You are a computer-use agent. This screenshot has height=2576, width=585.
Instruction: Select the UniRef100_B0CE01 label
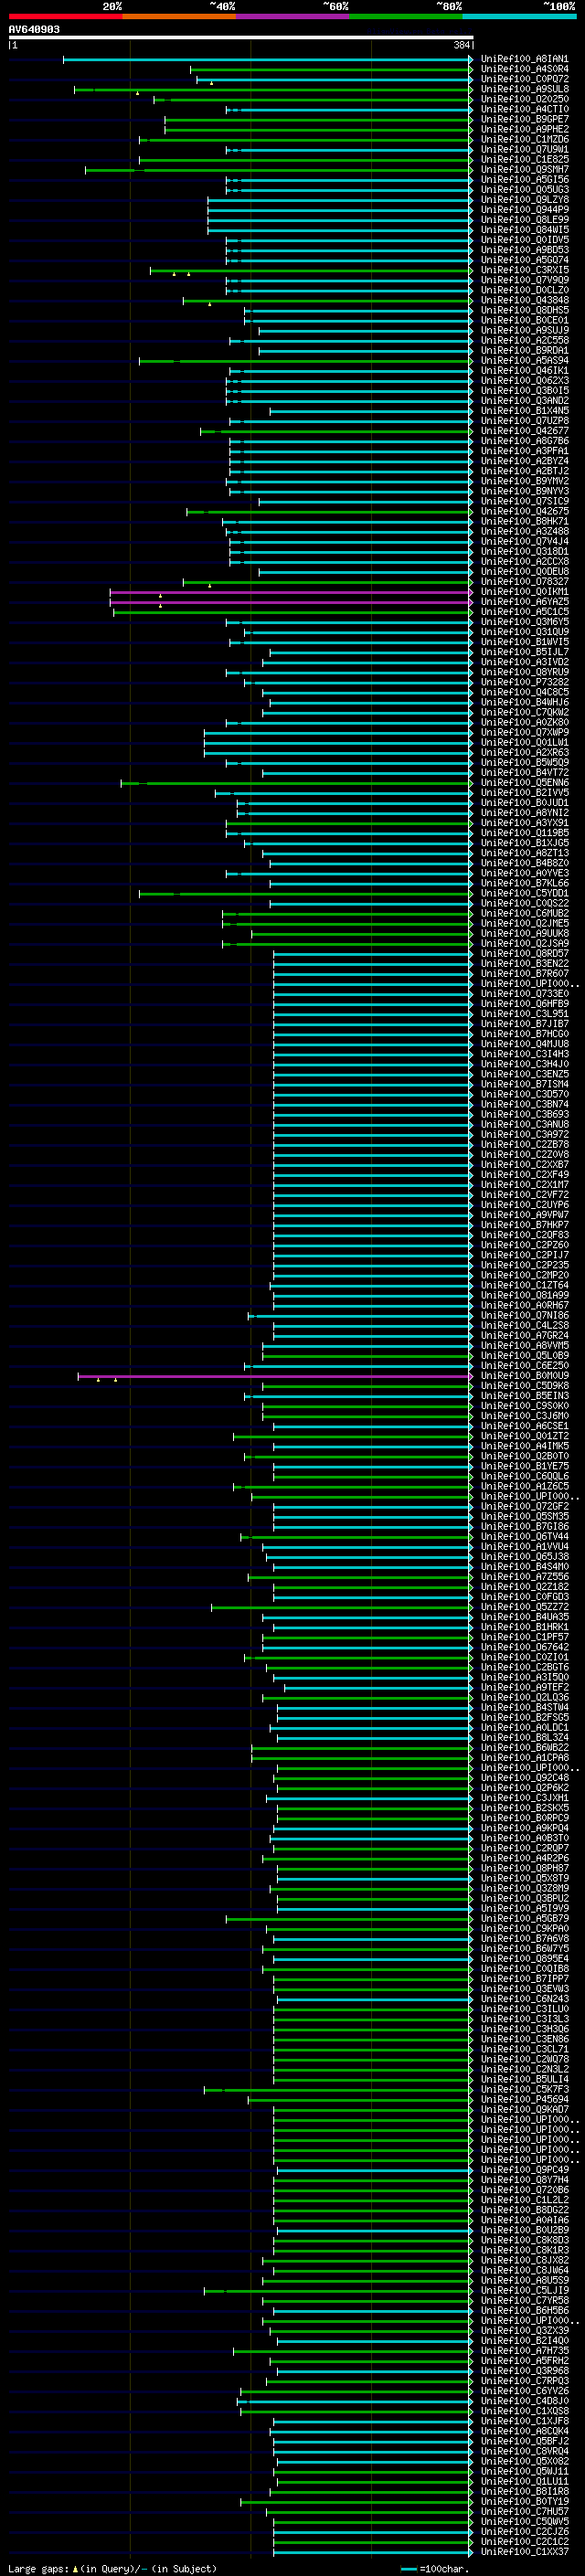click(x=524, y=320)
